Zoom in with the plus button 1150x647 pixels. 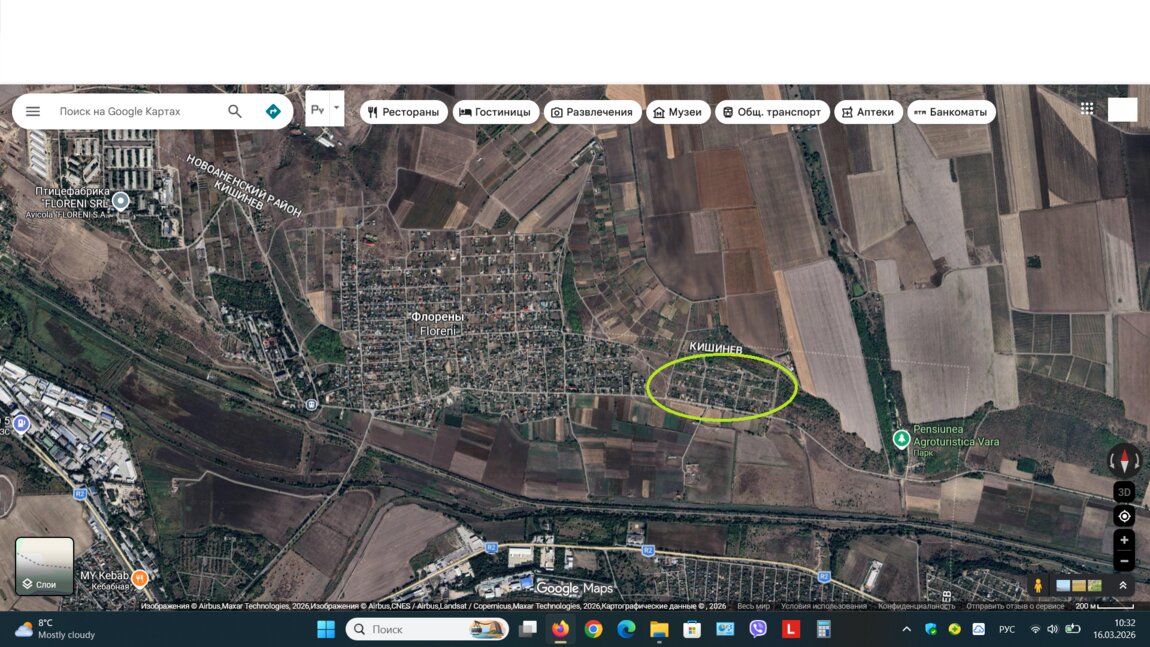click(1124, 540)
